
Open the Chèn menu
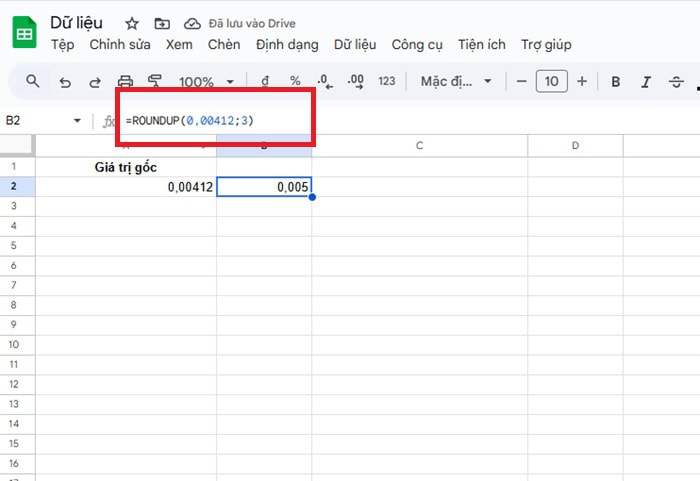(x=224, y=45)
